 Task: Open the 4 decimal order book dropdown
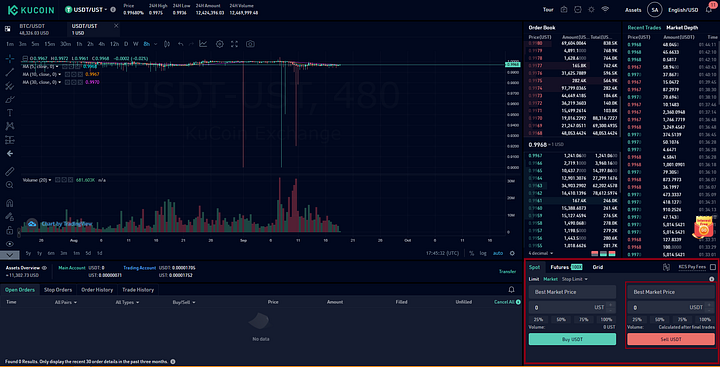[541, 253]
